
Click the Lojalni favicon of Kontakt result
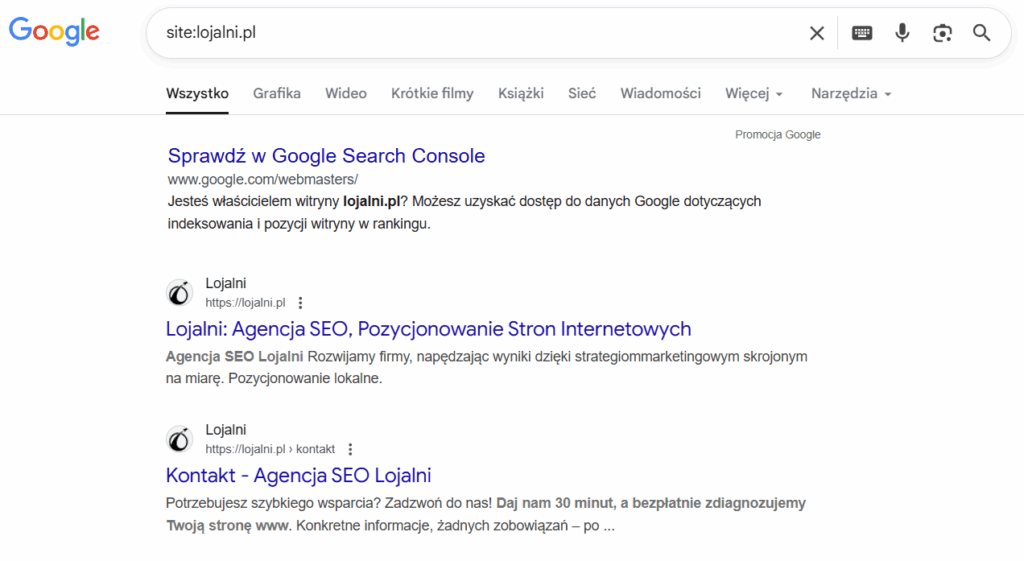(179, 439)
